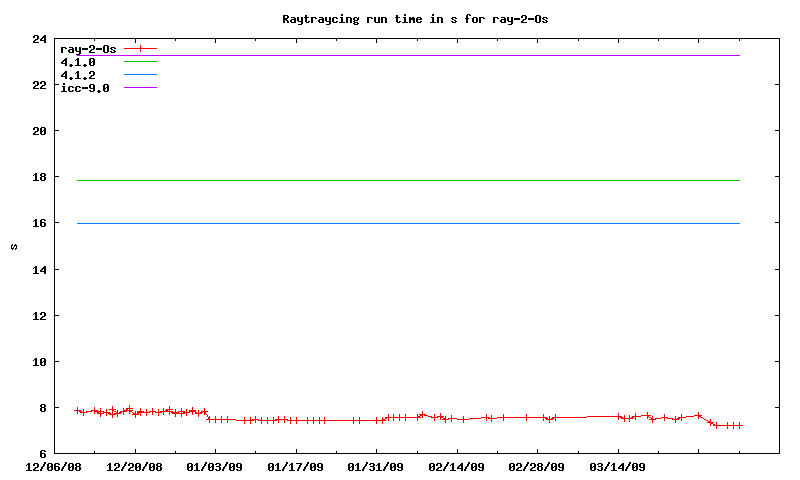Click the red ray-2-Os legend line sample
The width and height of the screenshot is (800, 480).
point(140,49)
